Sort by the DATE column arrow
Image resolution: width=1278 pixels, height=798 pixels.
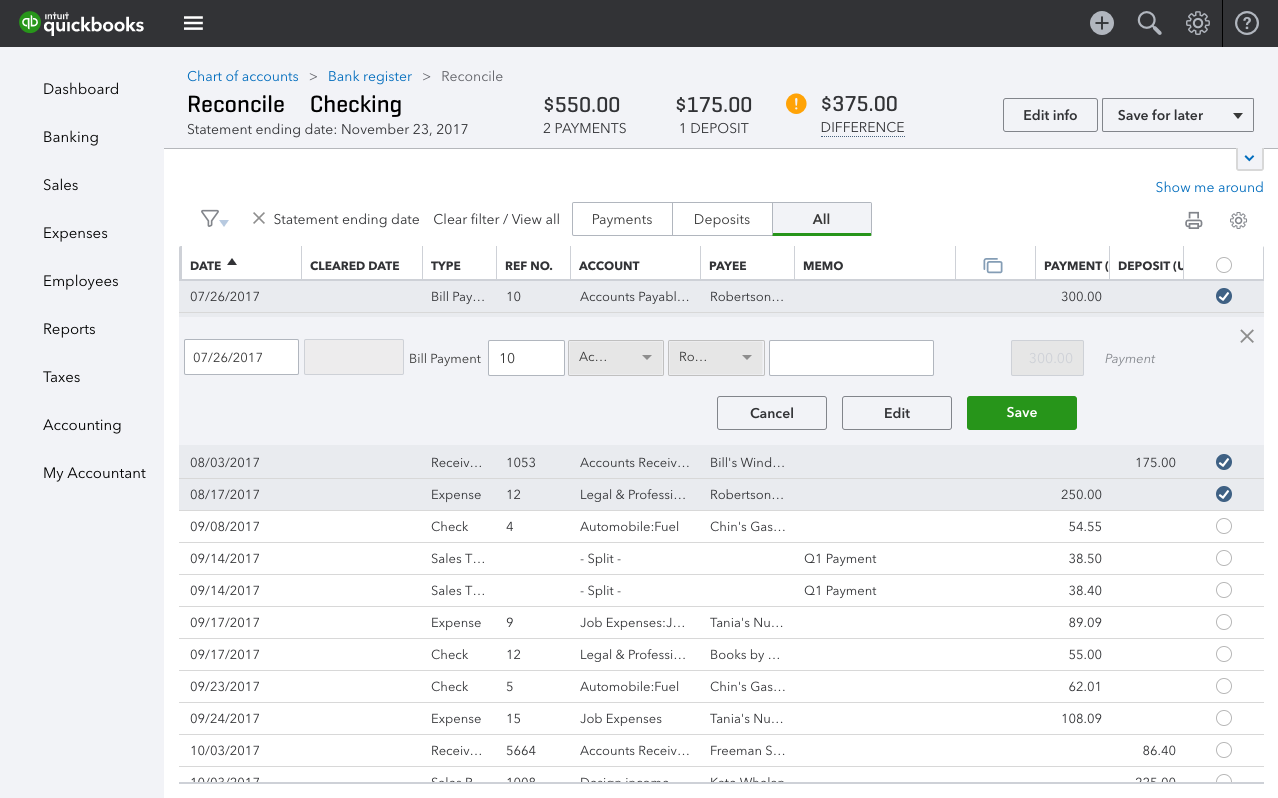[232, 262]
